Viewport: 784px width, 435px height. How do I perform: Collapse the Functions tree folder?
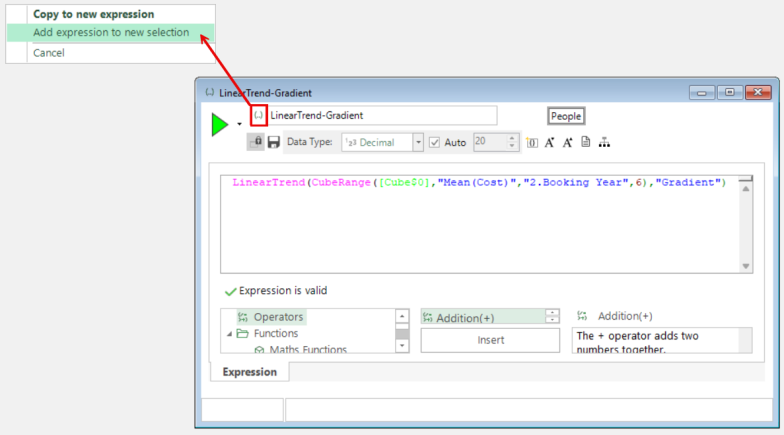click(x=229, y=334)
